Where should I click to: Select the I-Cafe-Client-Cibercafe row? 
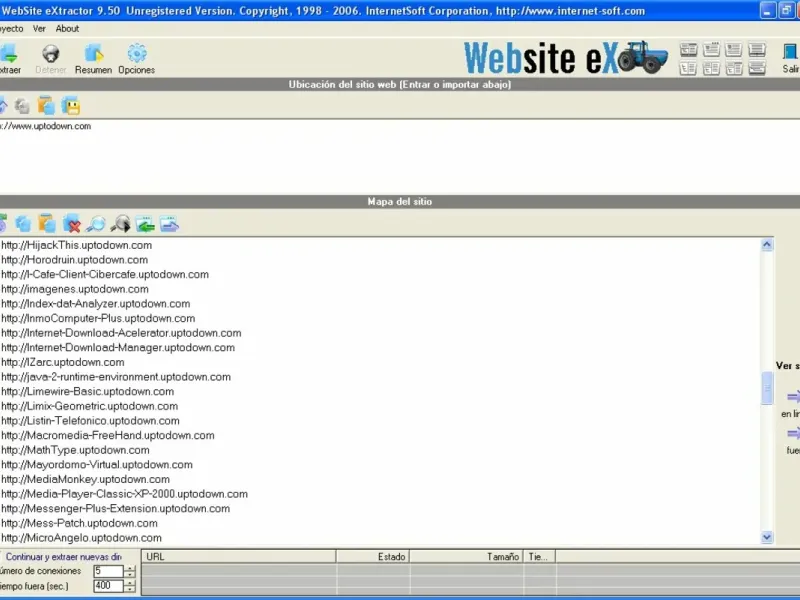point(105,274)
